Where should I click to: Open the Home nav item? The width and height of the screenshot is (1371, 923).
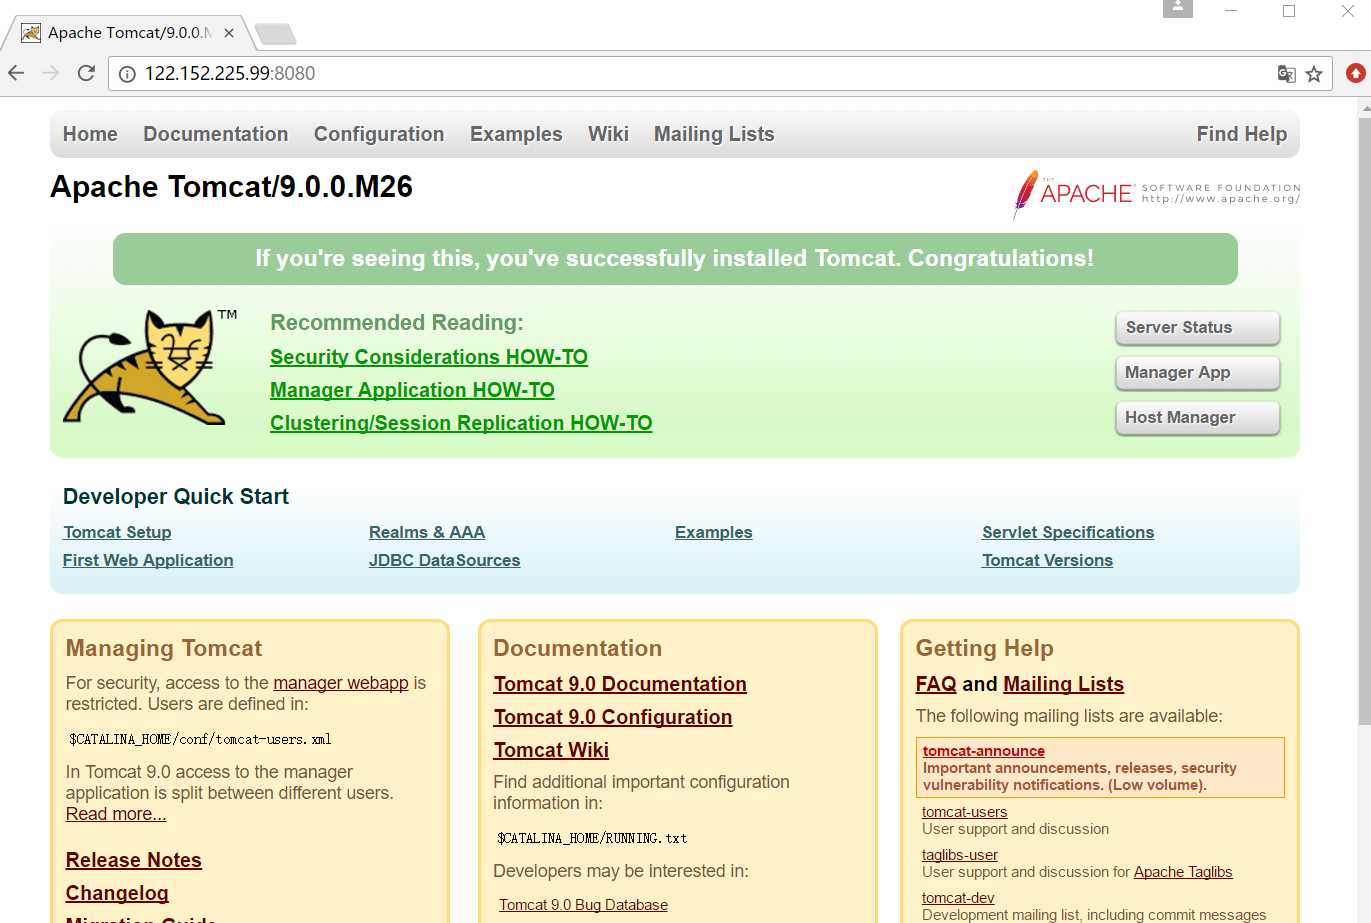coord(90,134)
